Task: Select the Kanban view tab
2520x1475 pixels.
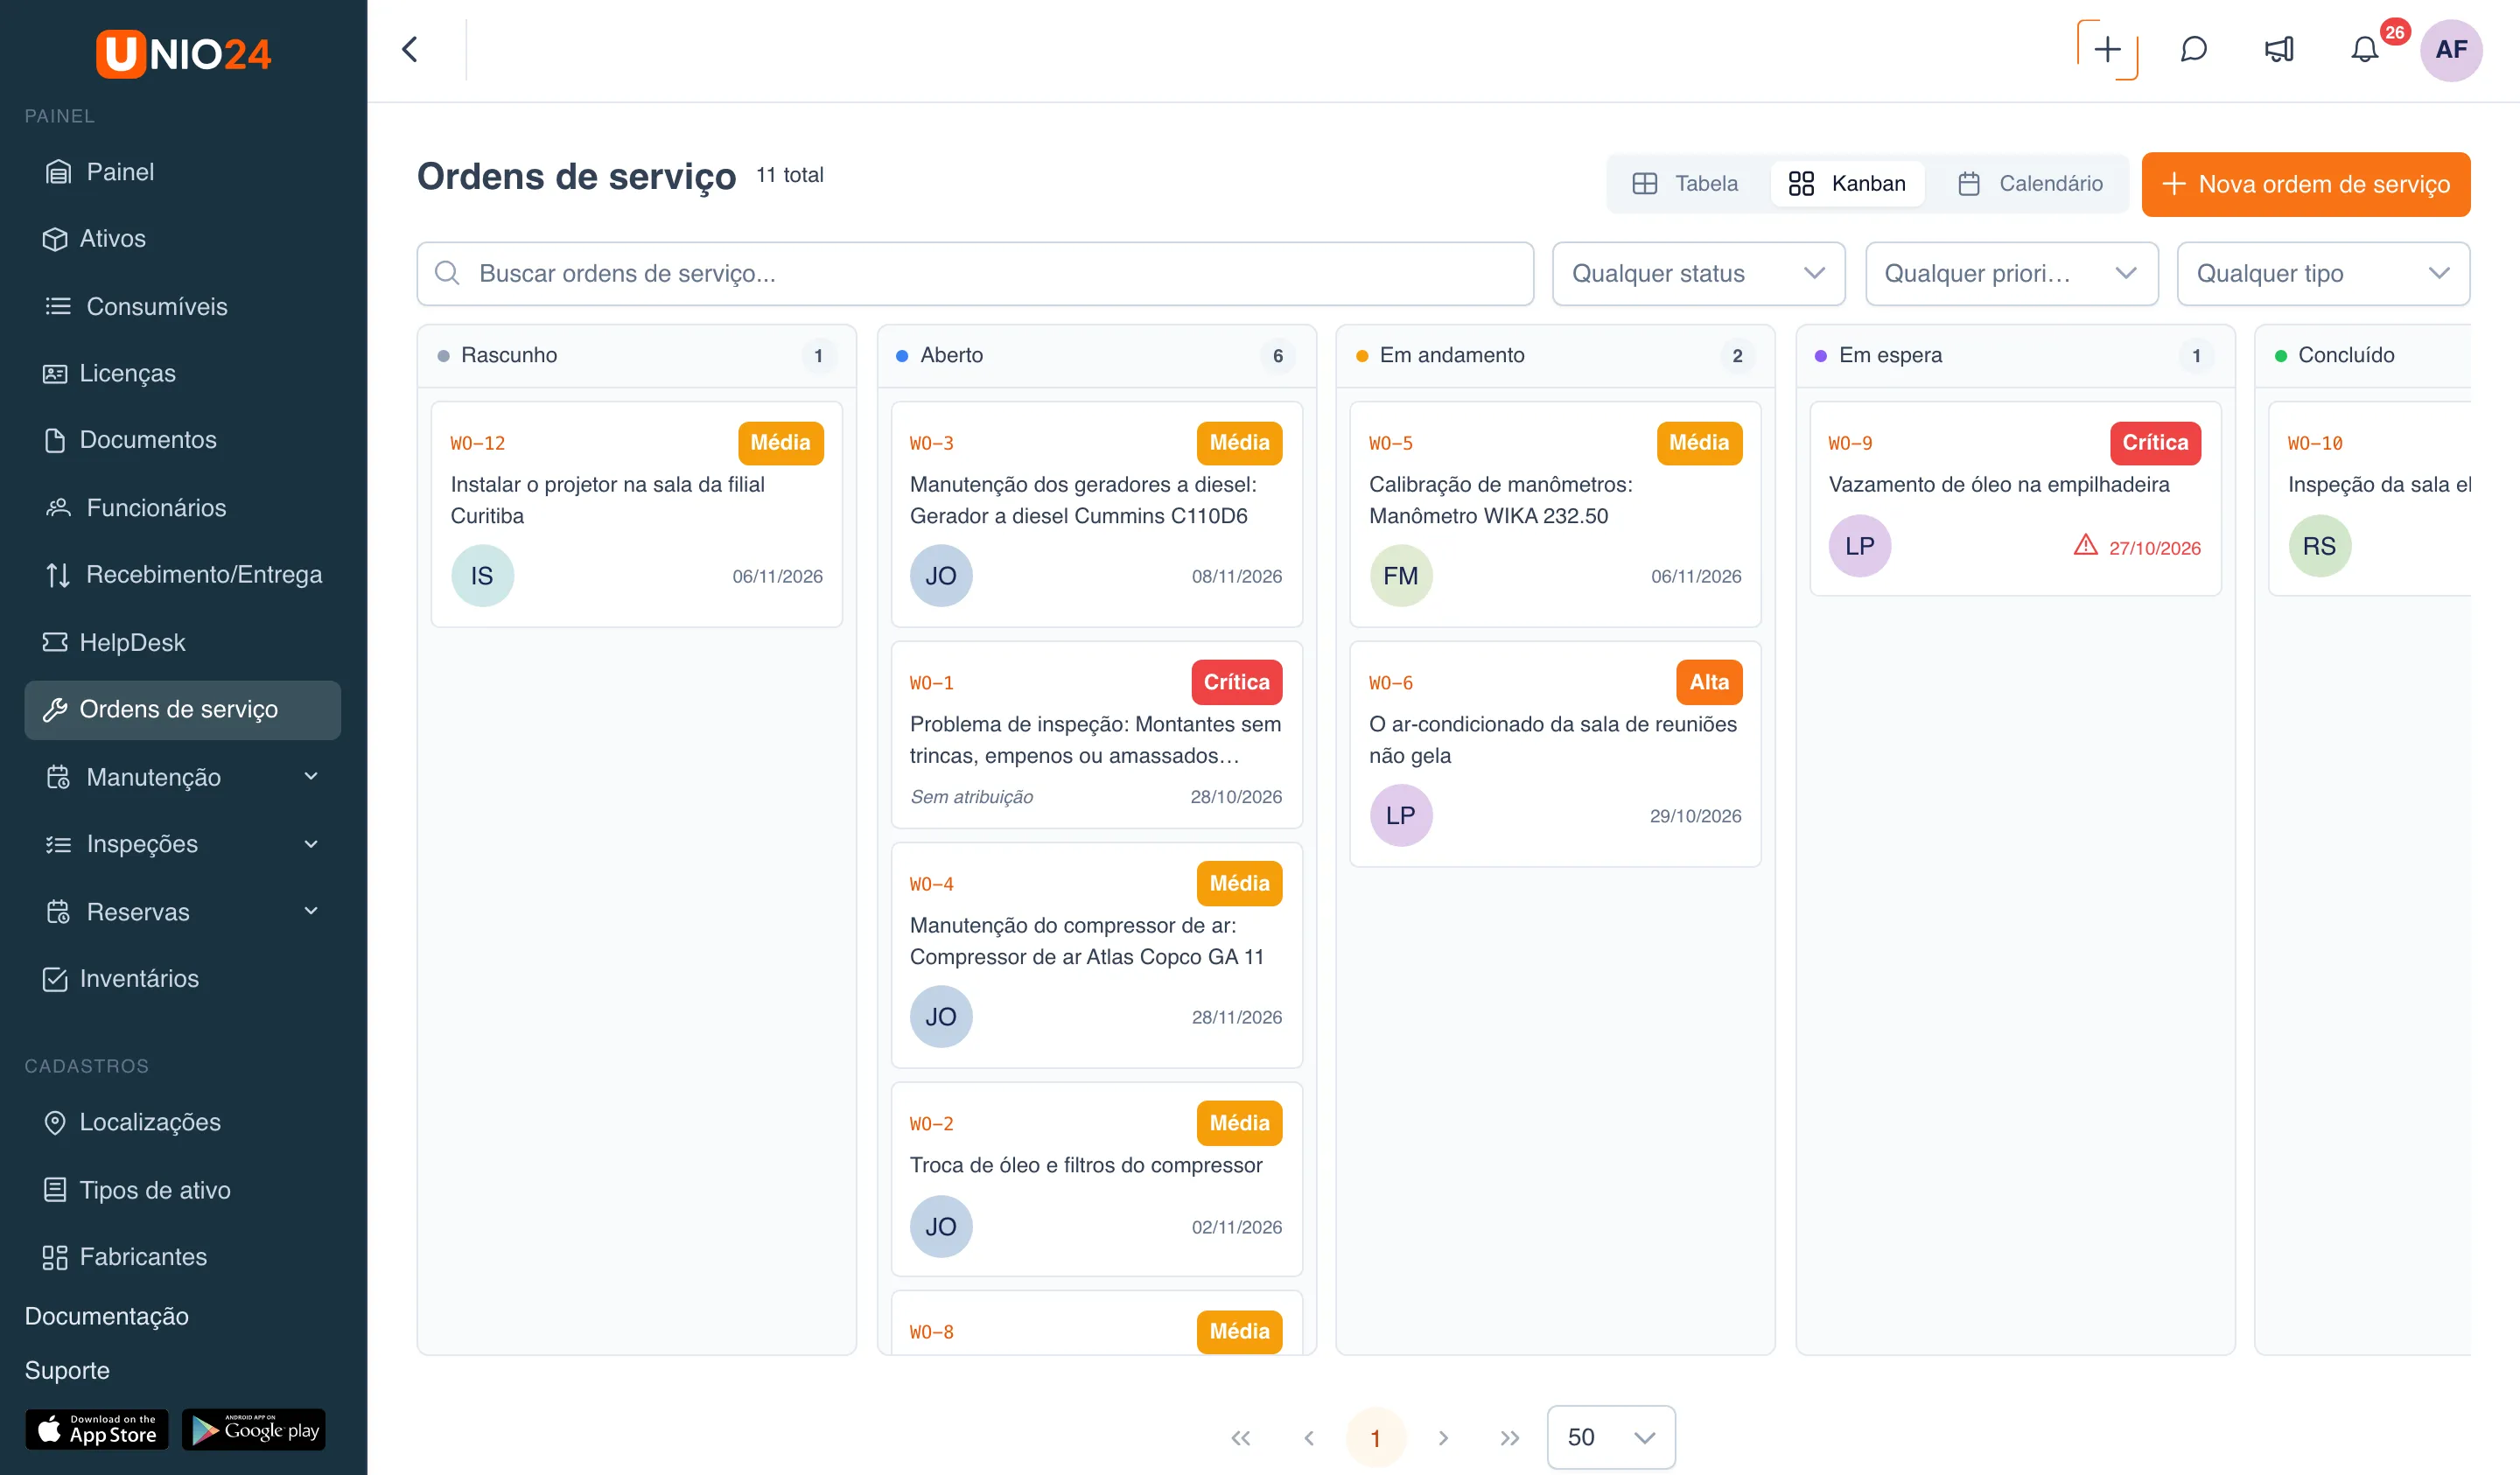Action: [x=1847, y=184]
